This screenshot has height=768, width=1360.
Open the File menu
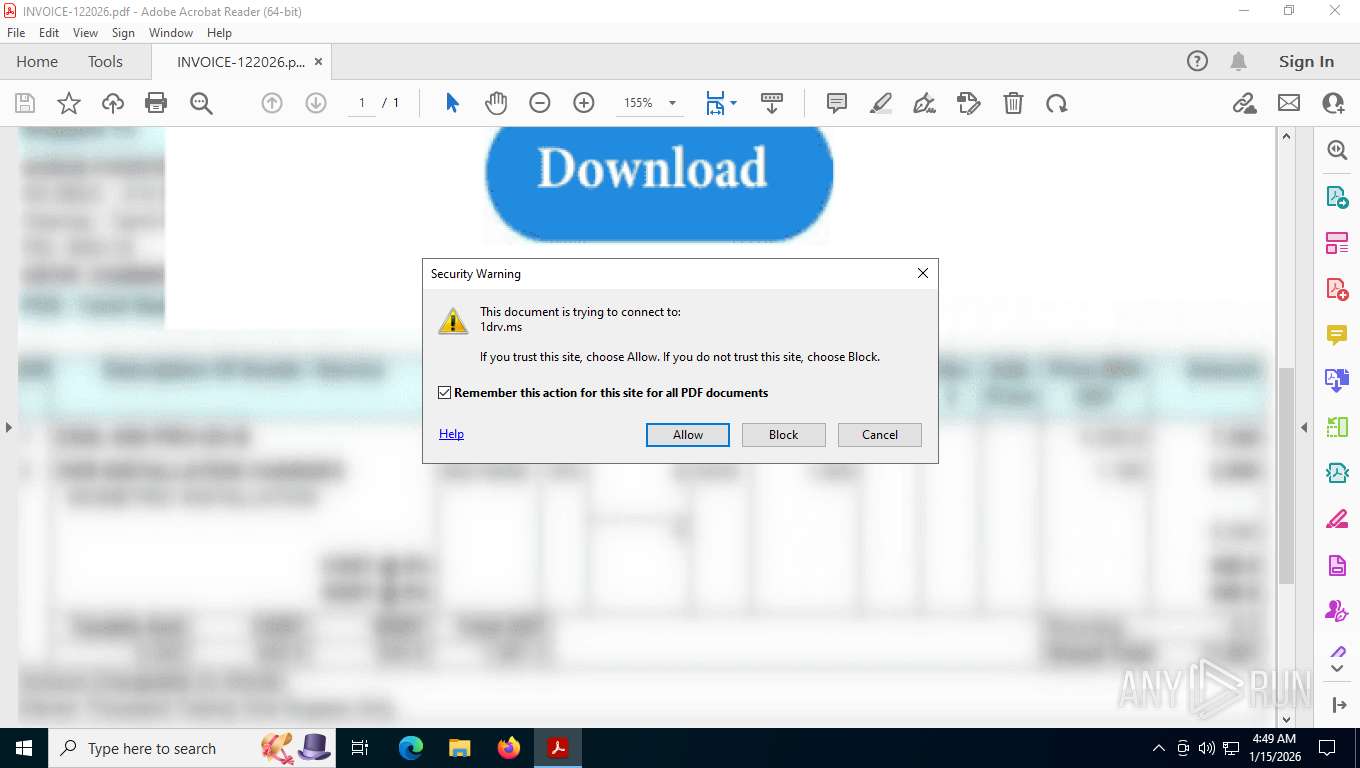[16, 33]
